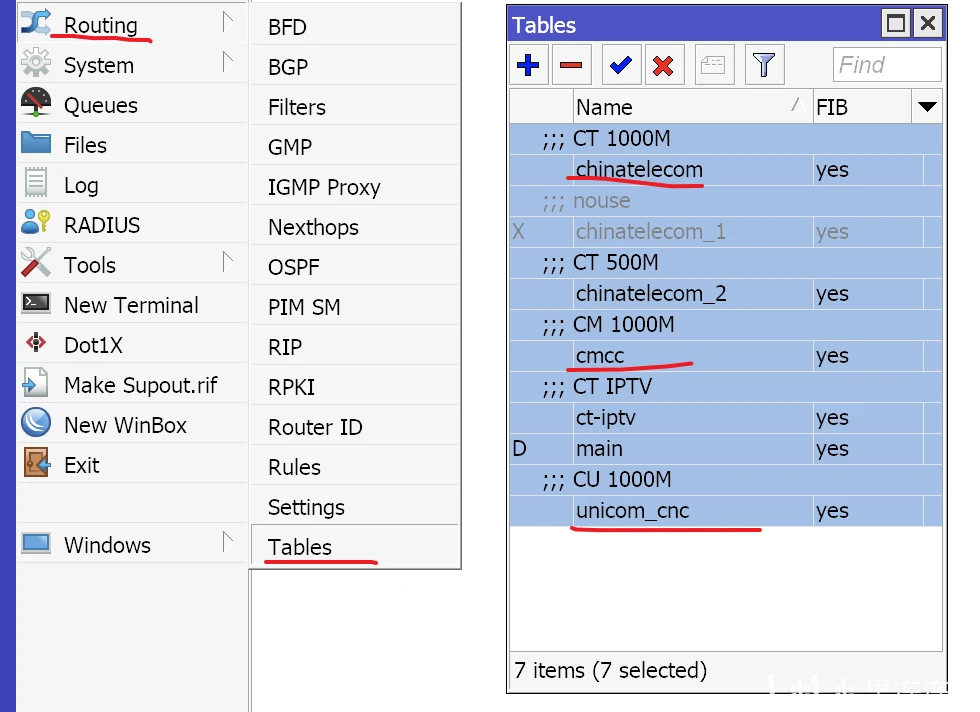Expand the Tools submenu arrow
The height and width of the screenshot is (712, 980).
click(x=228, y=263)
